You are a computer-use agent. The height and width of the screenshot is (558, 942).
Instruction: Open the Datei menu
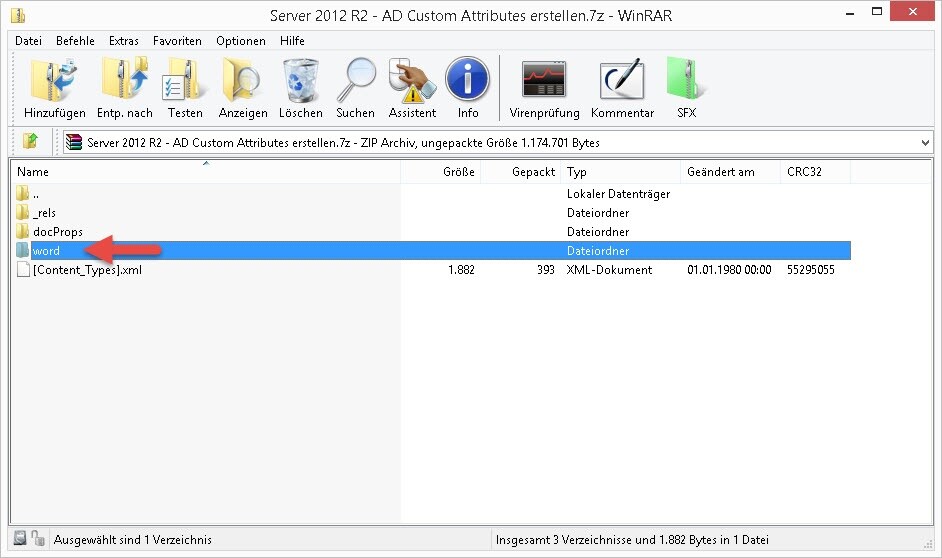(x=28, y=41)
